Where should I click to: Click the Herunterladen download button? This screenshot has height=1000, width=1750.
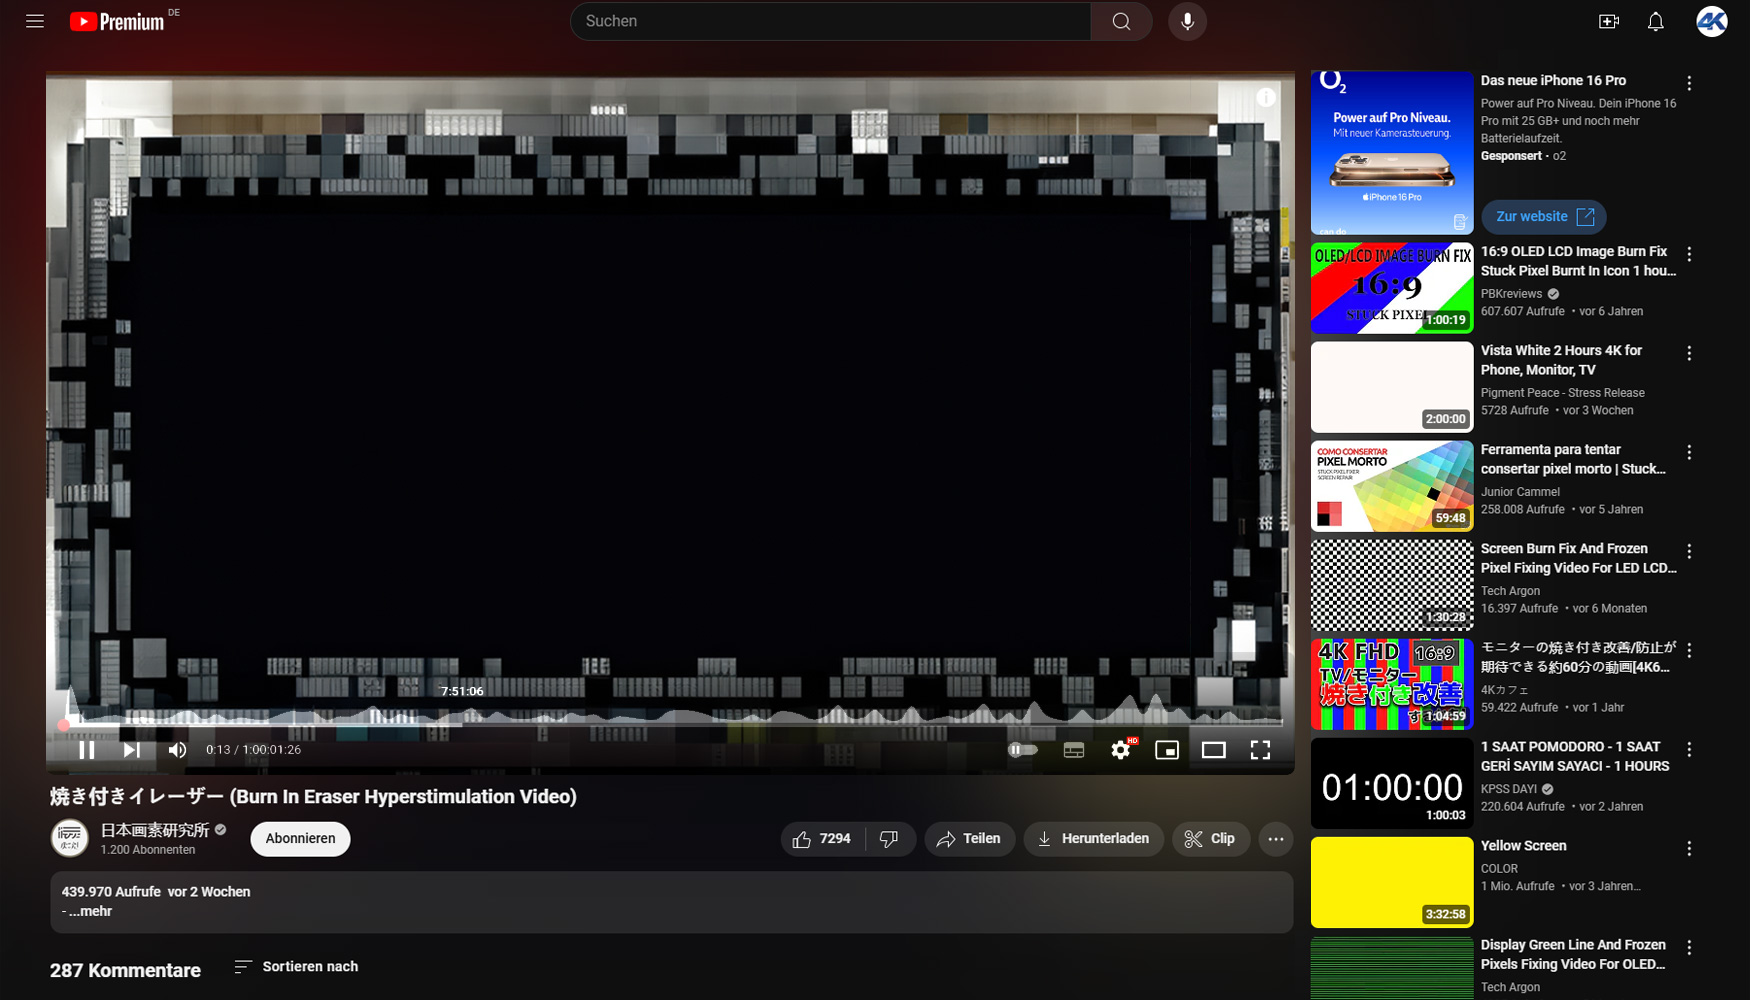(x=1093, y=839)
